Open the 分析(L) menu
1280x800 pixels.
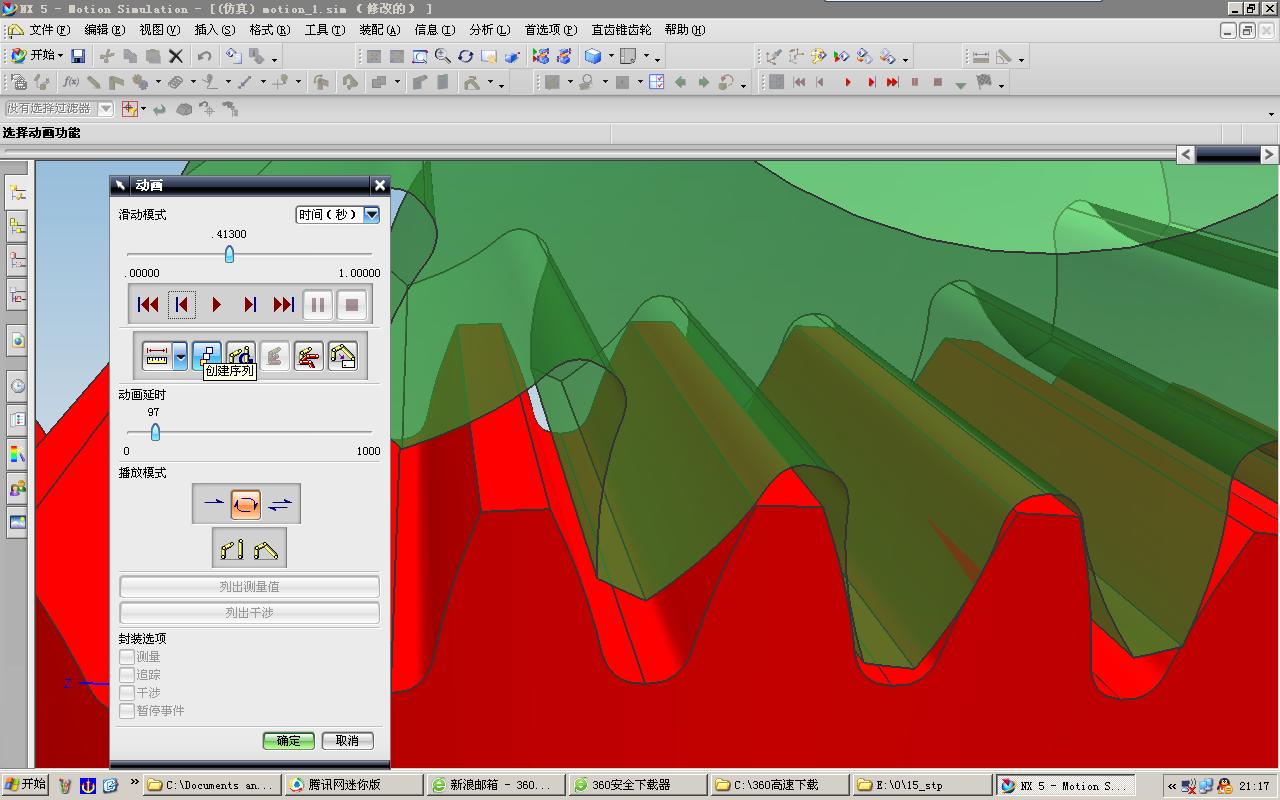(x=489, y=30)
